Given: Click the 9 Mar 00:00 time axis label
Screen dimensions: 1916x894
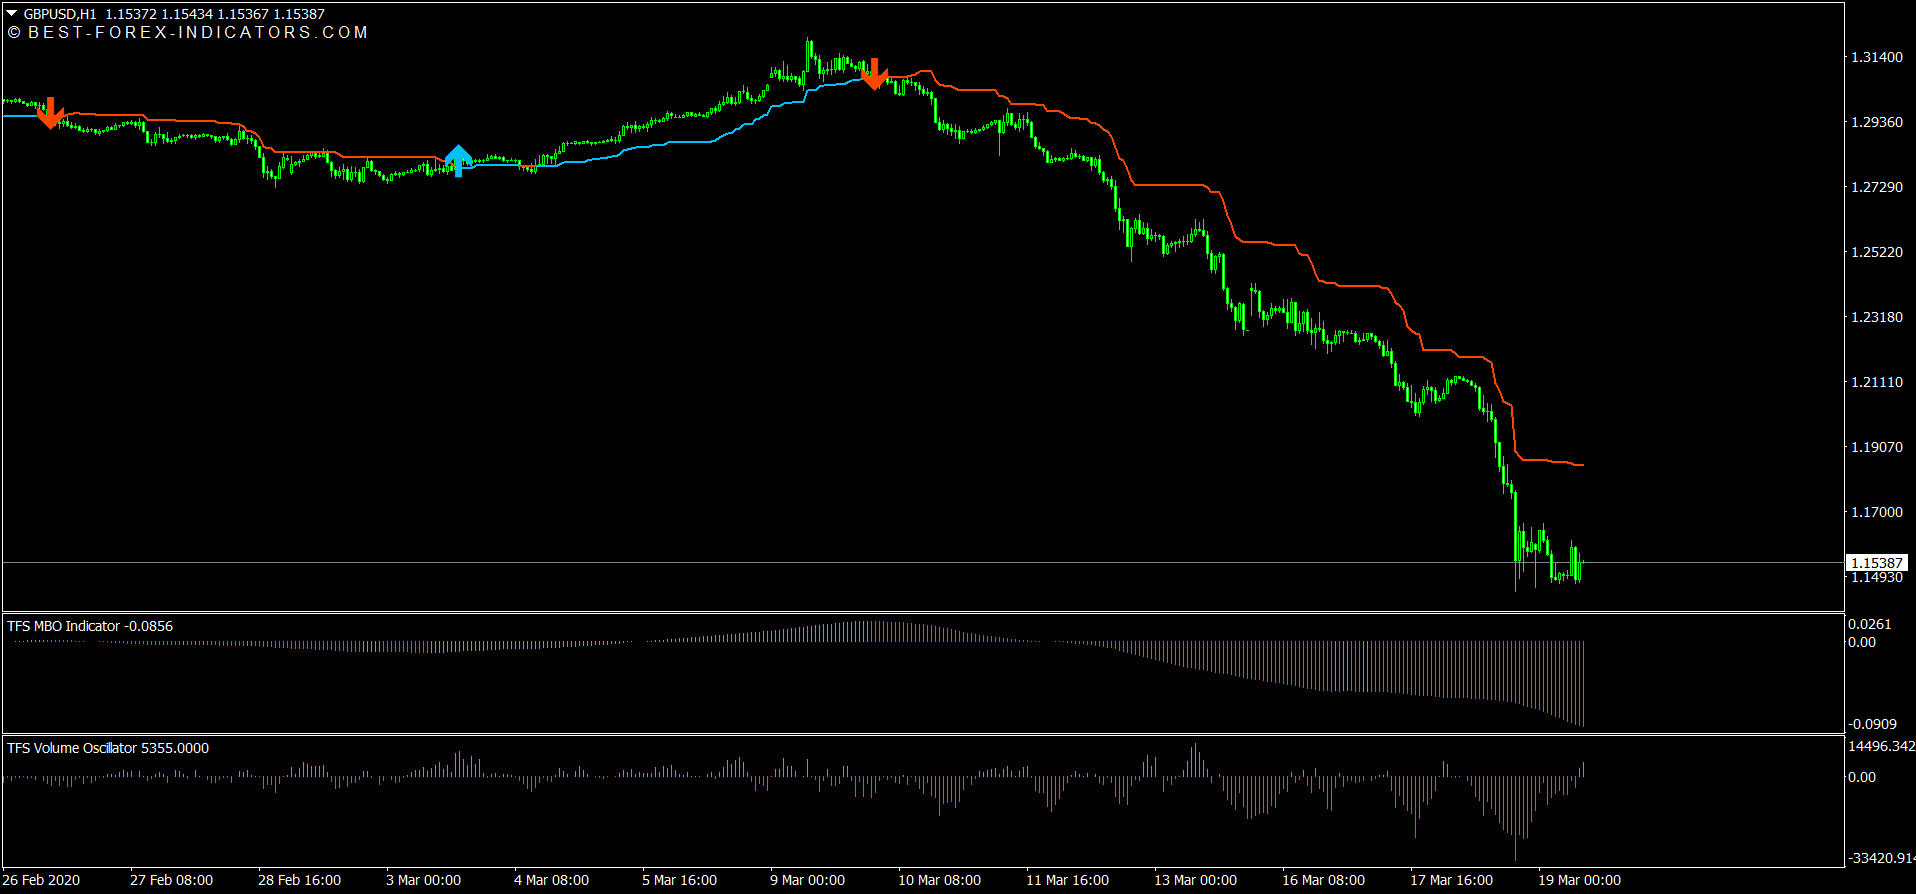Looking at the screenshot, I should [x=807, y=880].
